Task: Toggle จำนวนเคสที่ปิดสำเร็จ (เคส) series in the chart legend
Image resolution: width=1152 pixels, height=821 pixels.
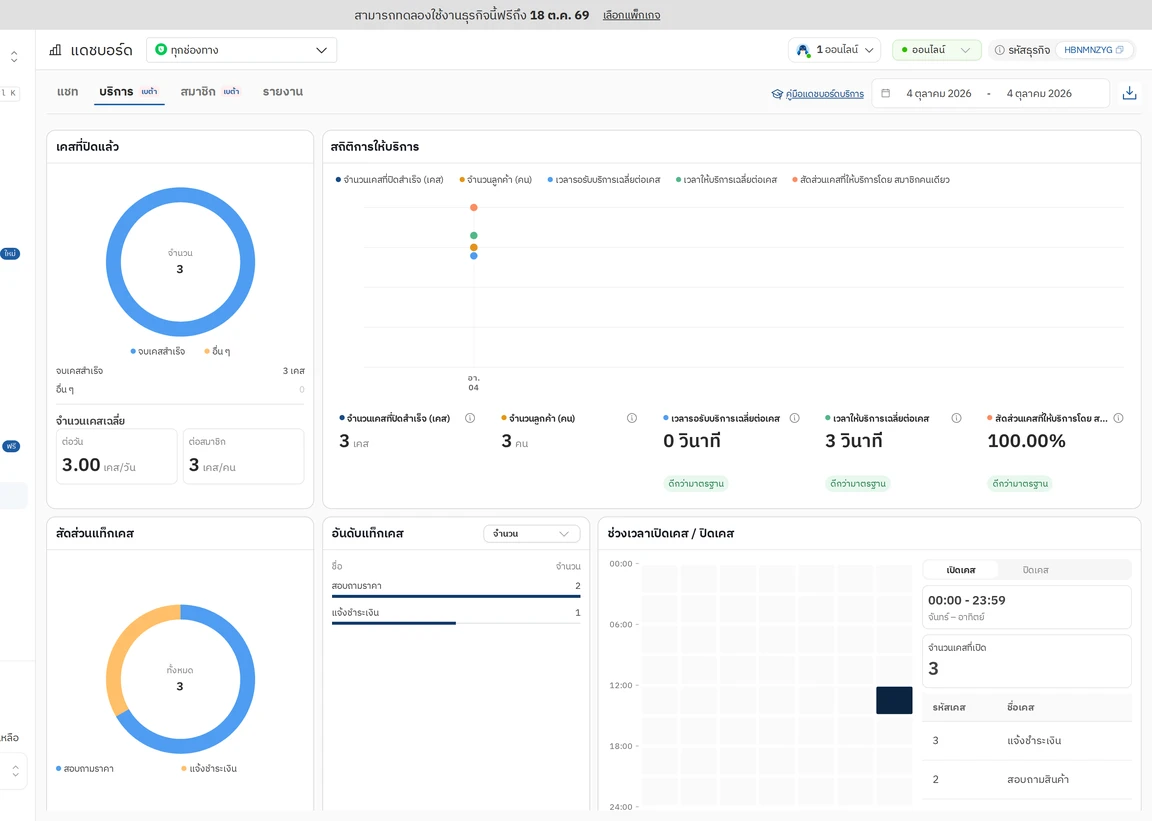Action: [x=389, y=179]
